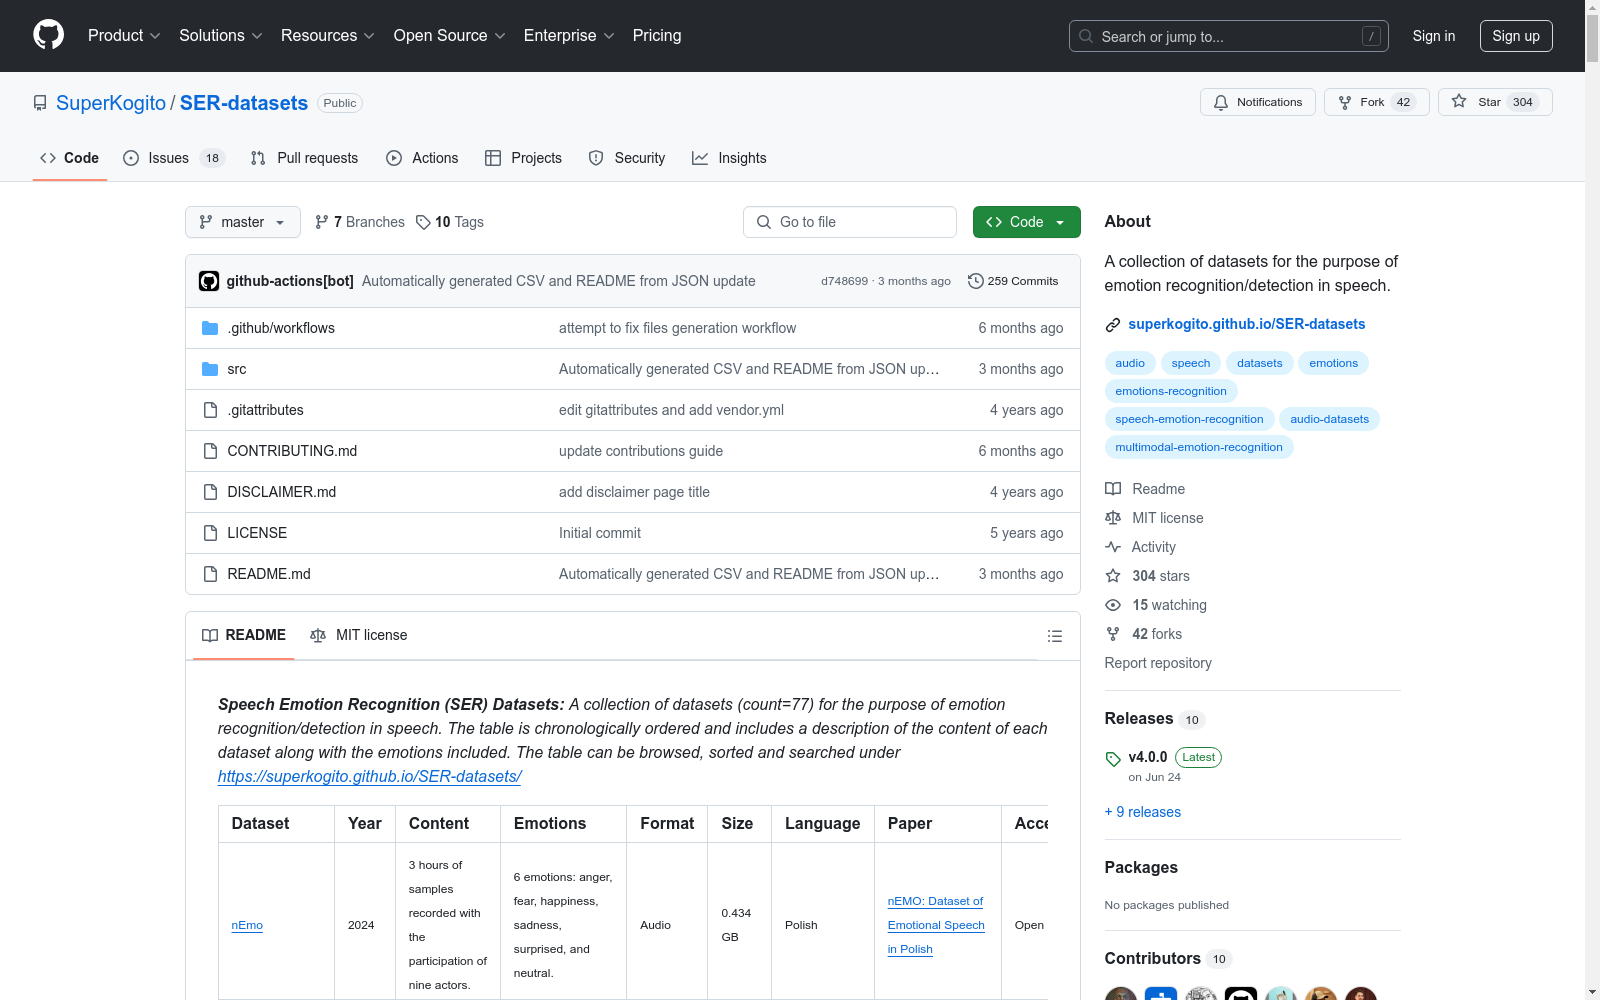Click the search magnifier icon in header
Viewport: 1600px width, 1000px height.
tap(1086, 36)
